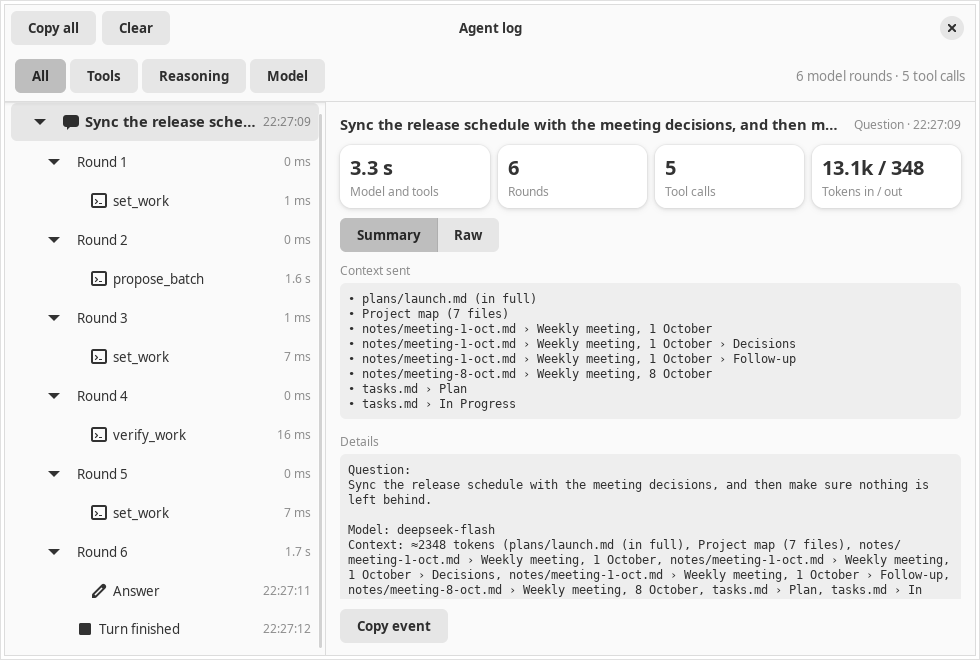Switch to the Summary view

tap(389, 235)
